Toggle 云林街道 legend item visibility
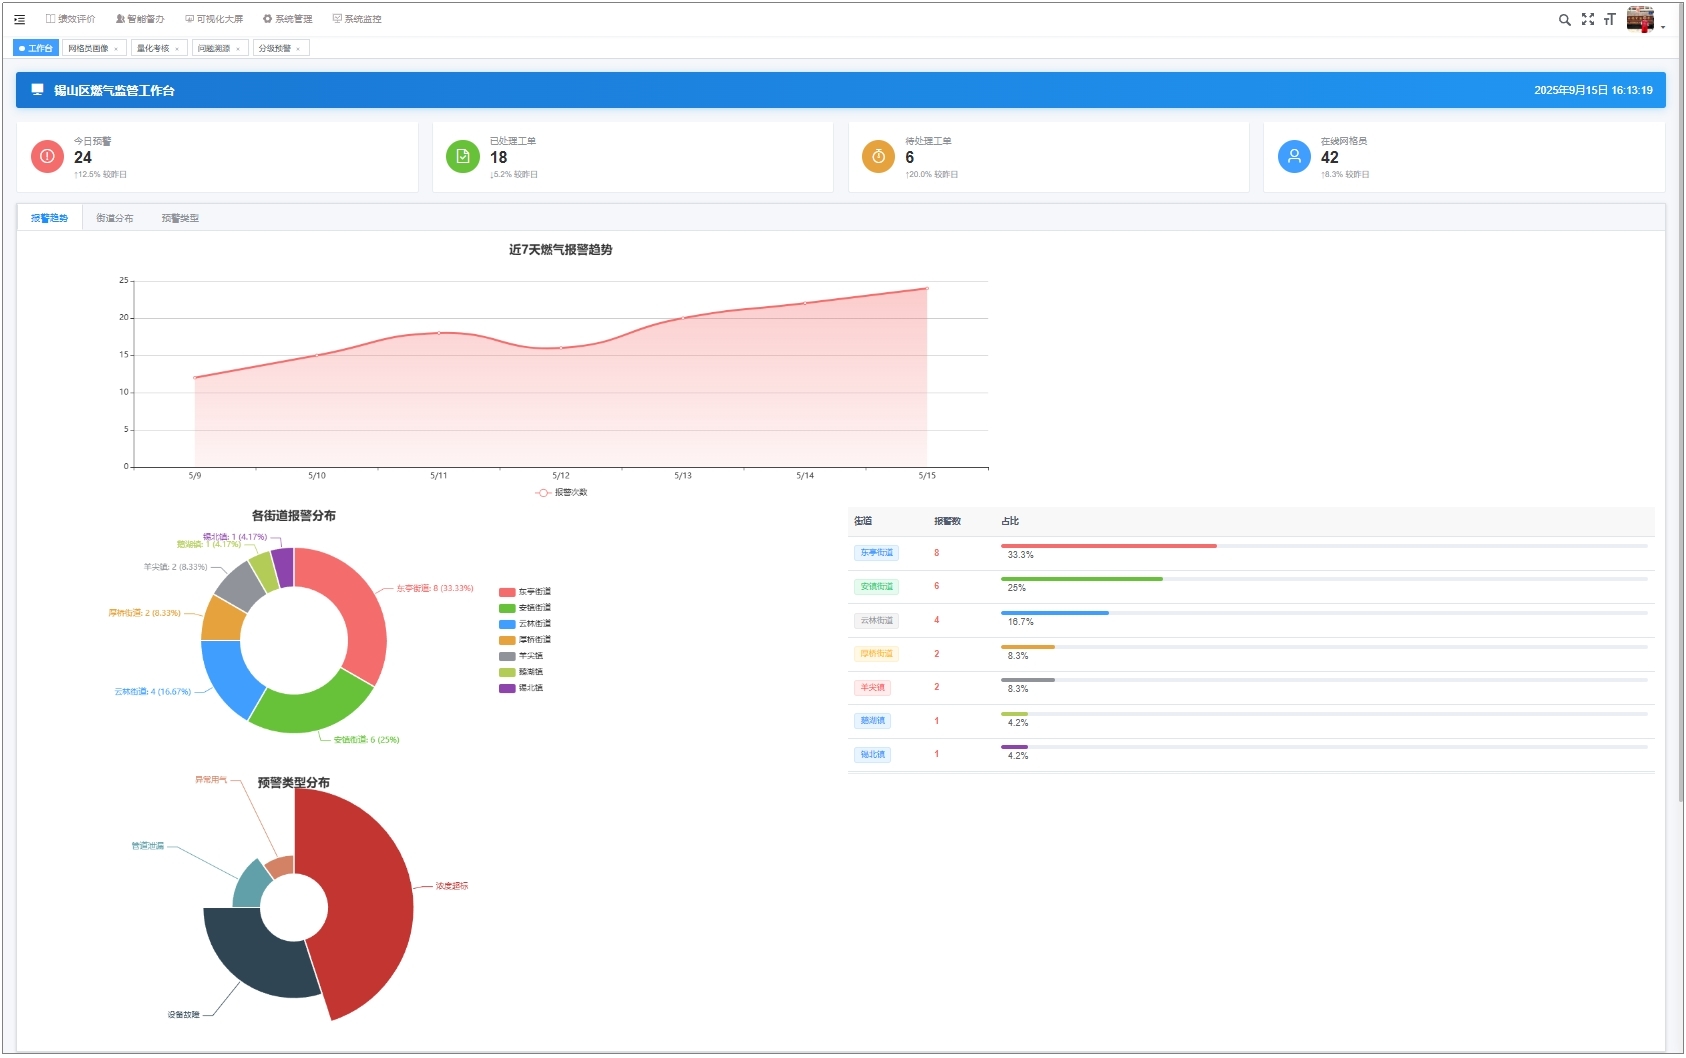The image size is (1686, 1058). [x=525, y=624]
